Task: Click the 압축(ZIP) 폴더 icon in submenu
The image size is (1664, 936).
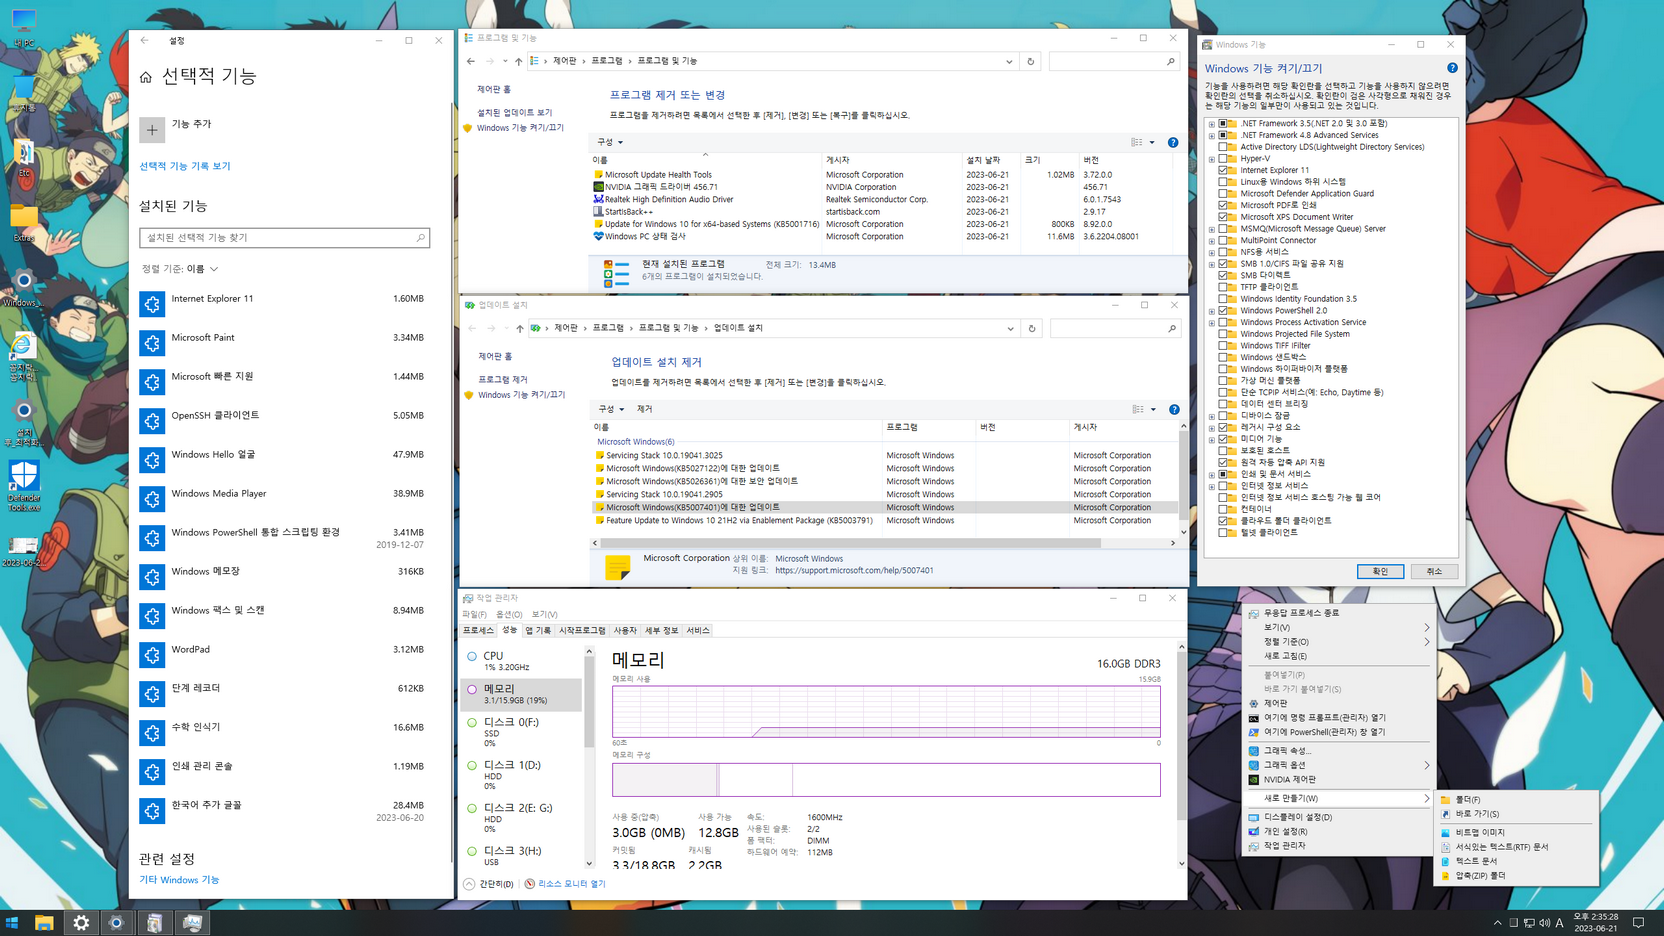Action: [1445, 875]
